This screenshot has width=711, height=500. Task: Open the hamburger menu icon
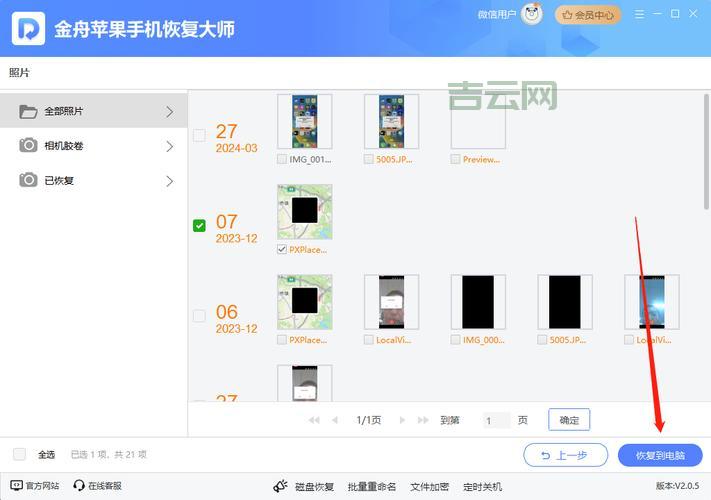[x=639, y=14]
